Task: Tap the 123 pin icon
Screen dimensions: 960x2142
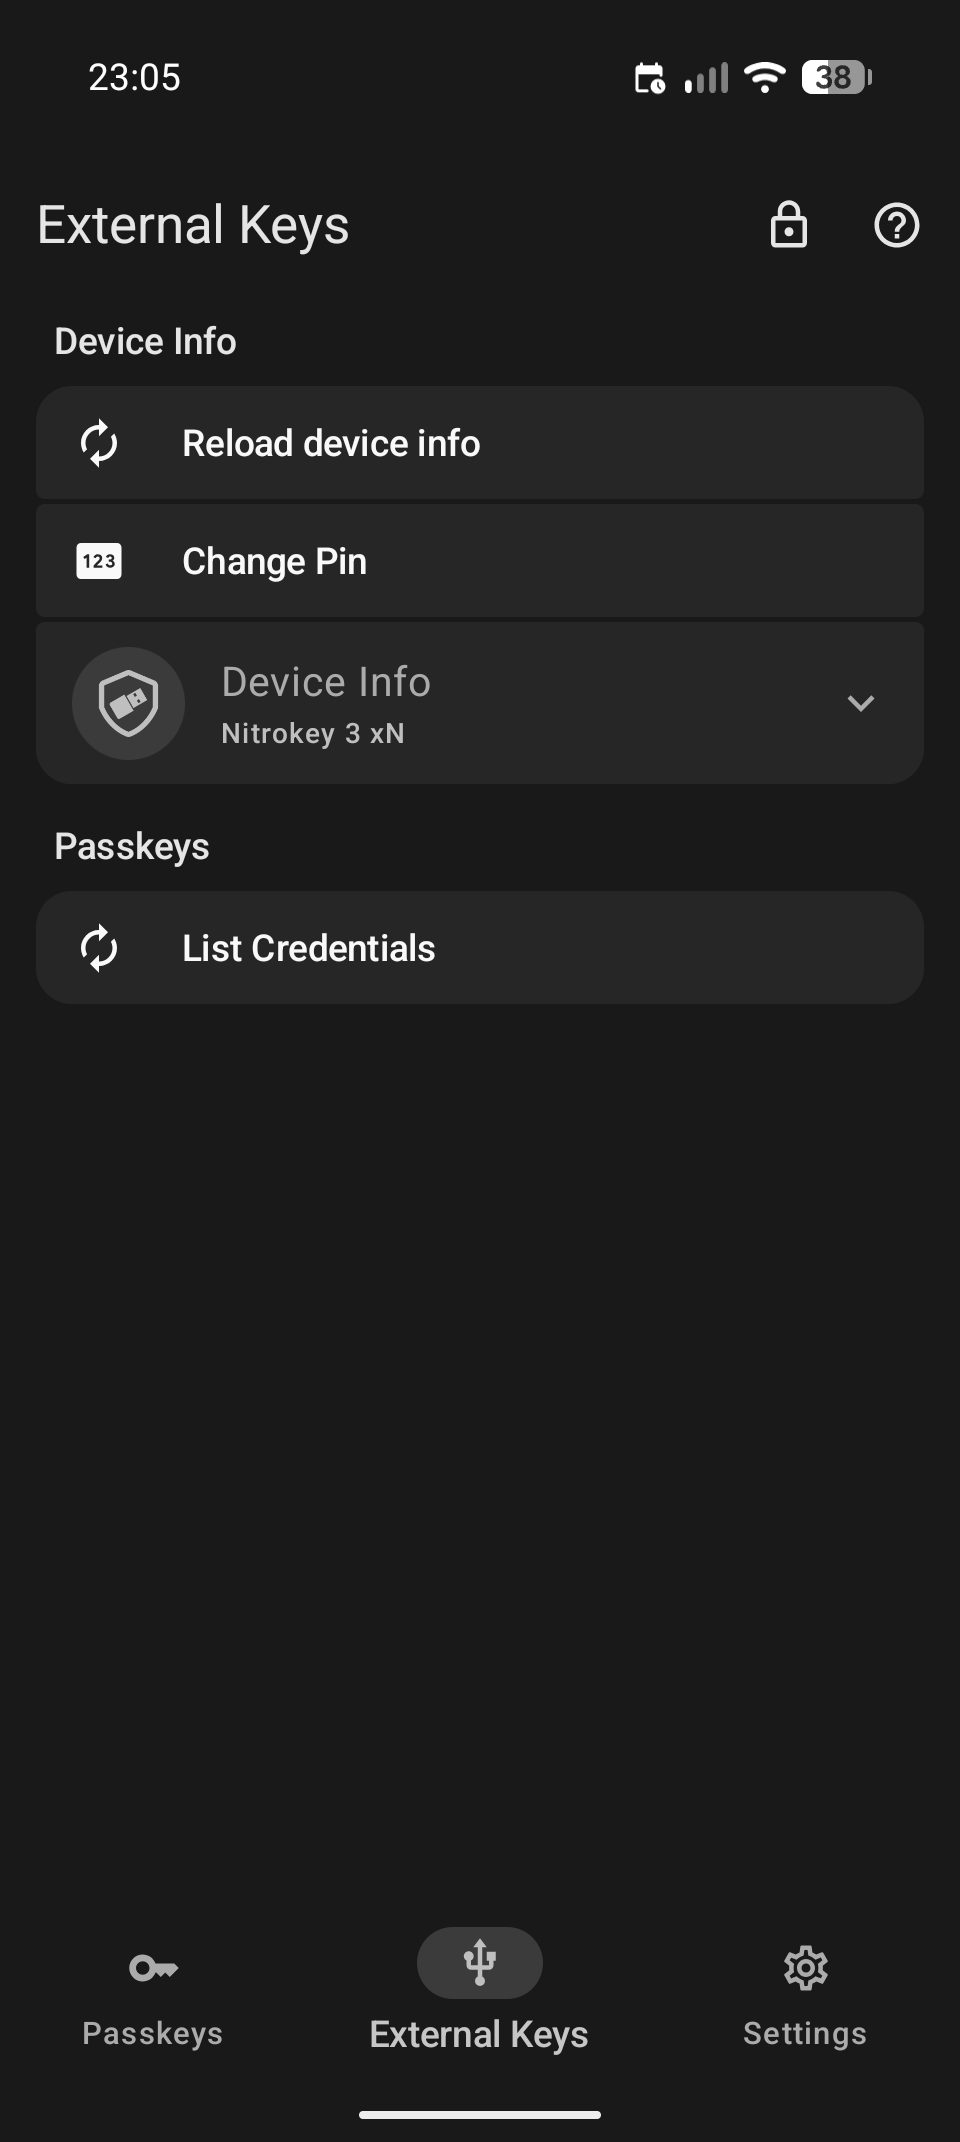Action: pyautogui.click(x=99, y=561)
